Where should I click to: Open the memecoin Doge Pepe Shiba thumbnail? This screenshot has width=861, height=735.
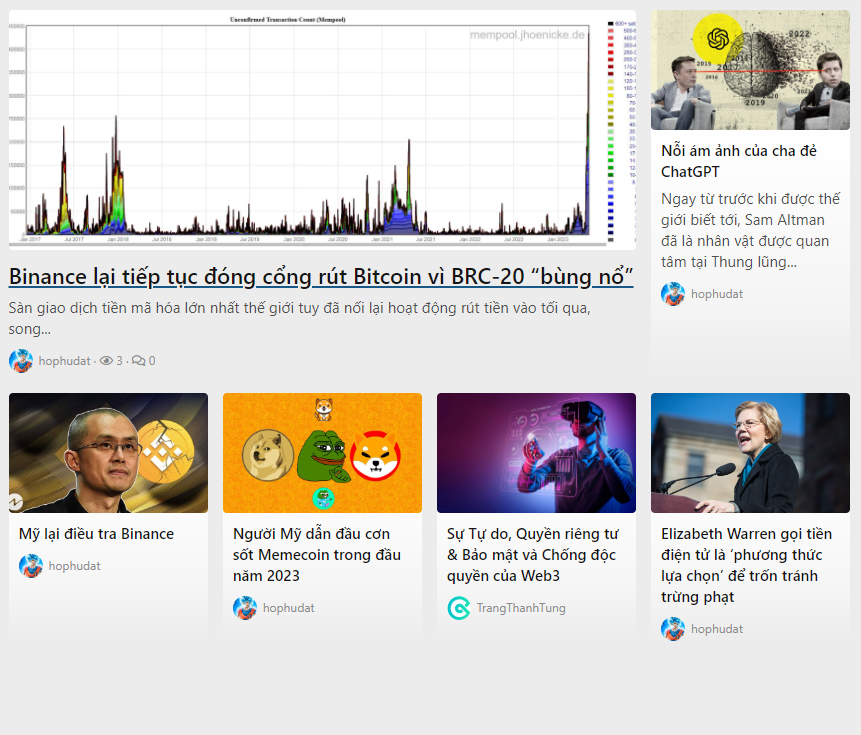coord(322,453)
